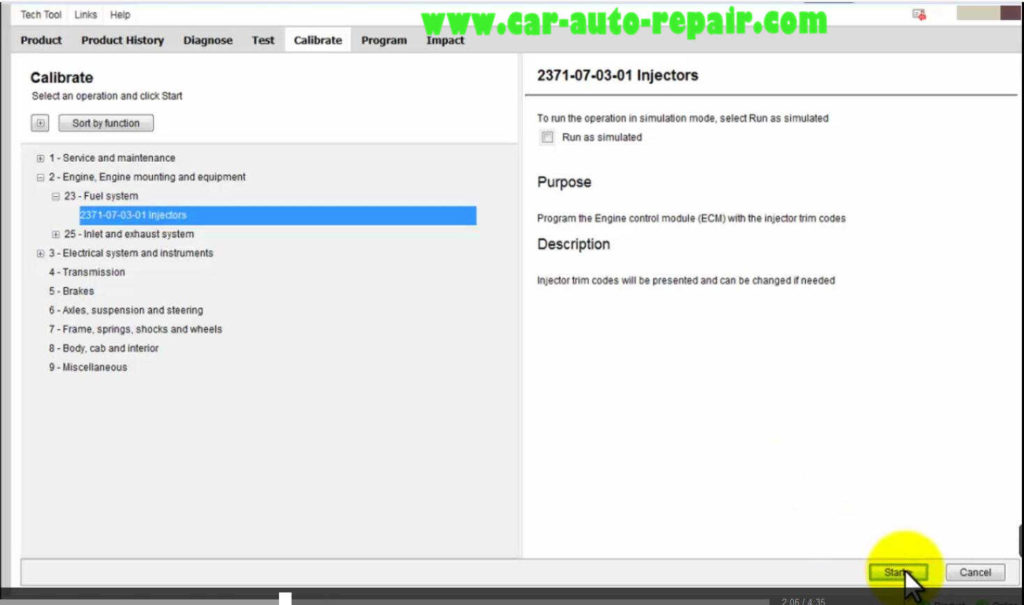Click the highlighted Start button
Image resolution: width=1024 pixels, height=605 pixels.
pyautogui.click(x=898, y=572)
